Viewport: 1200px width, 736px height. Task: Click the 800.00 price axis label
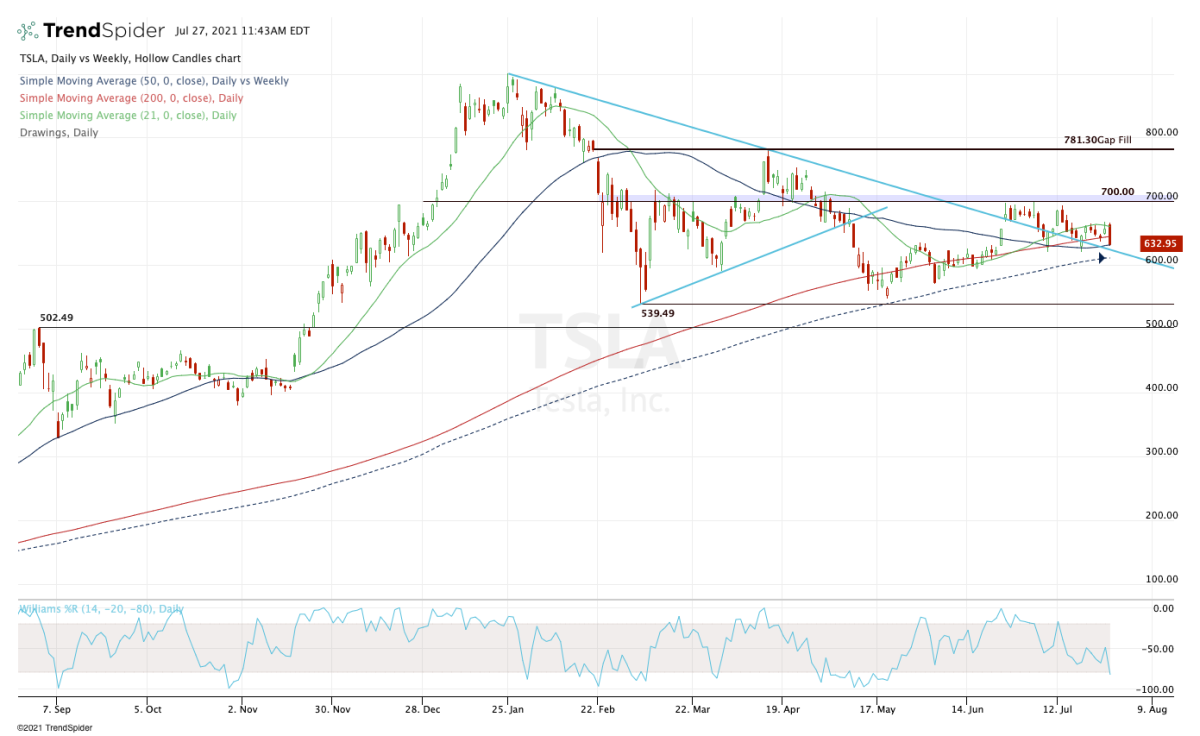coord(1162,133)
